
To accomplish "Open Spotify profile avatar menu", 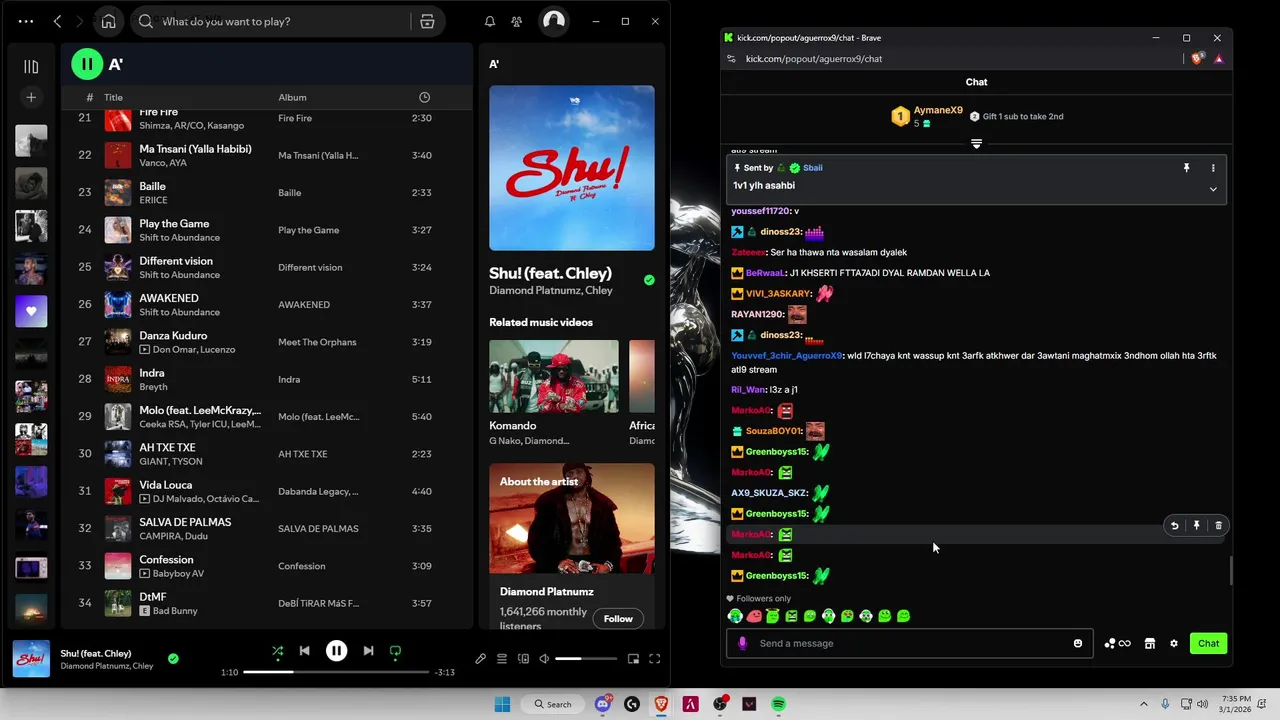I will click(x=554, y=21).
